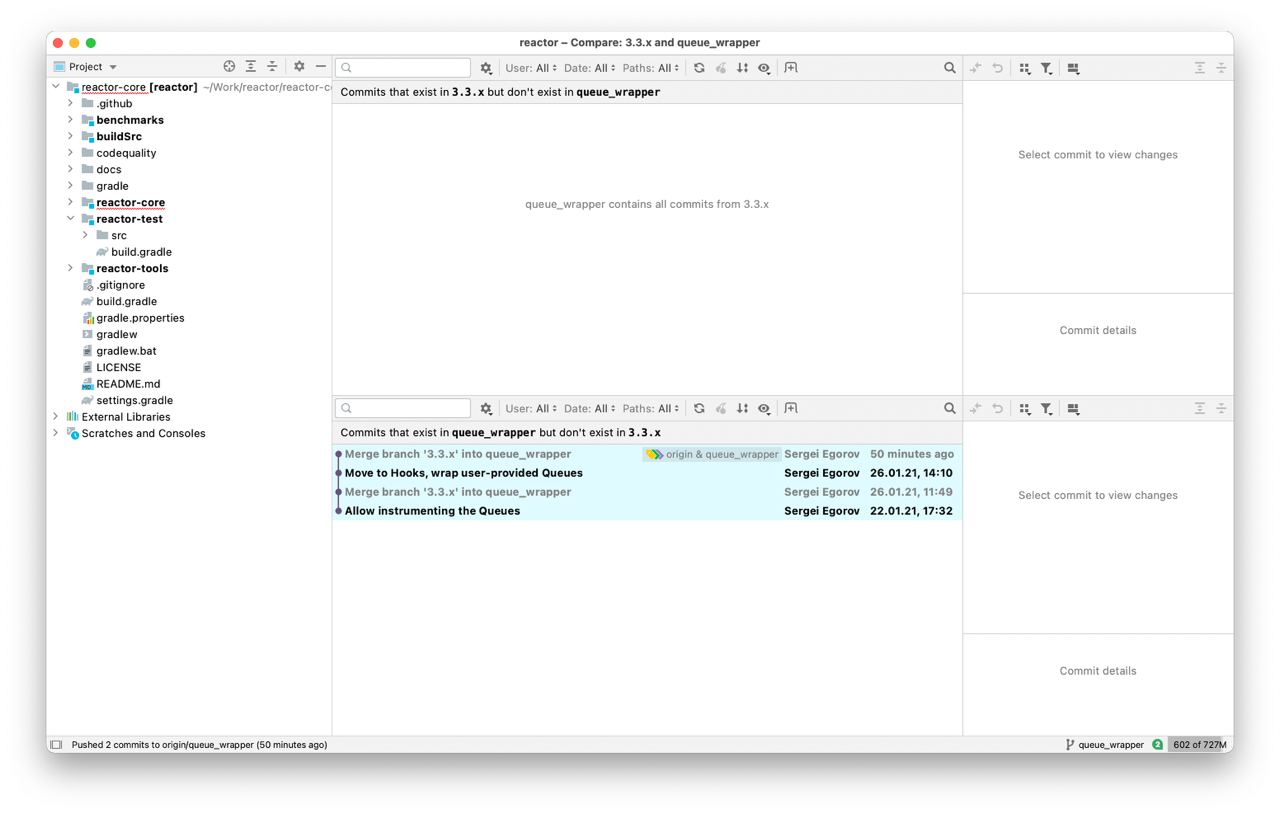Viewport: 1280px width, 814px height.
Task: Click the Select Opened File locate icon
Action: pos(229,67)
